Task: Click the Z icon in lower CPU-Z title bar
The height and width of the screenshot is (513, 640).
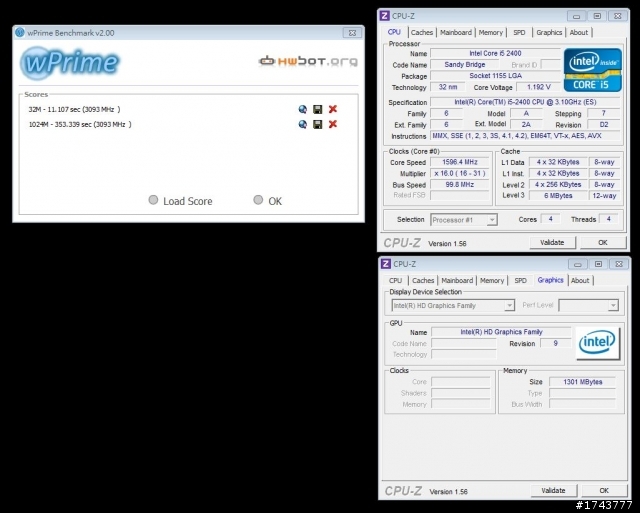Action: 386,264
